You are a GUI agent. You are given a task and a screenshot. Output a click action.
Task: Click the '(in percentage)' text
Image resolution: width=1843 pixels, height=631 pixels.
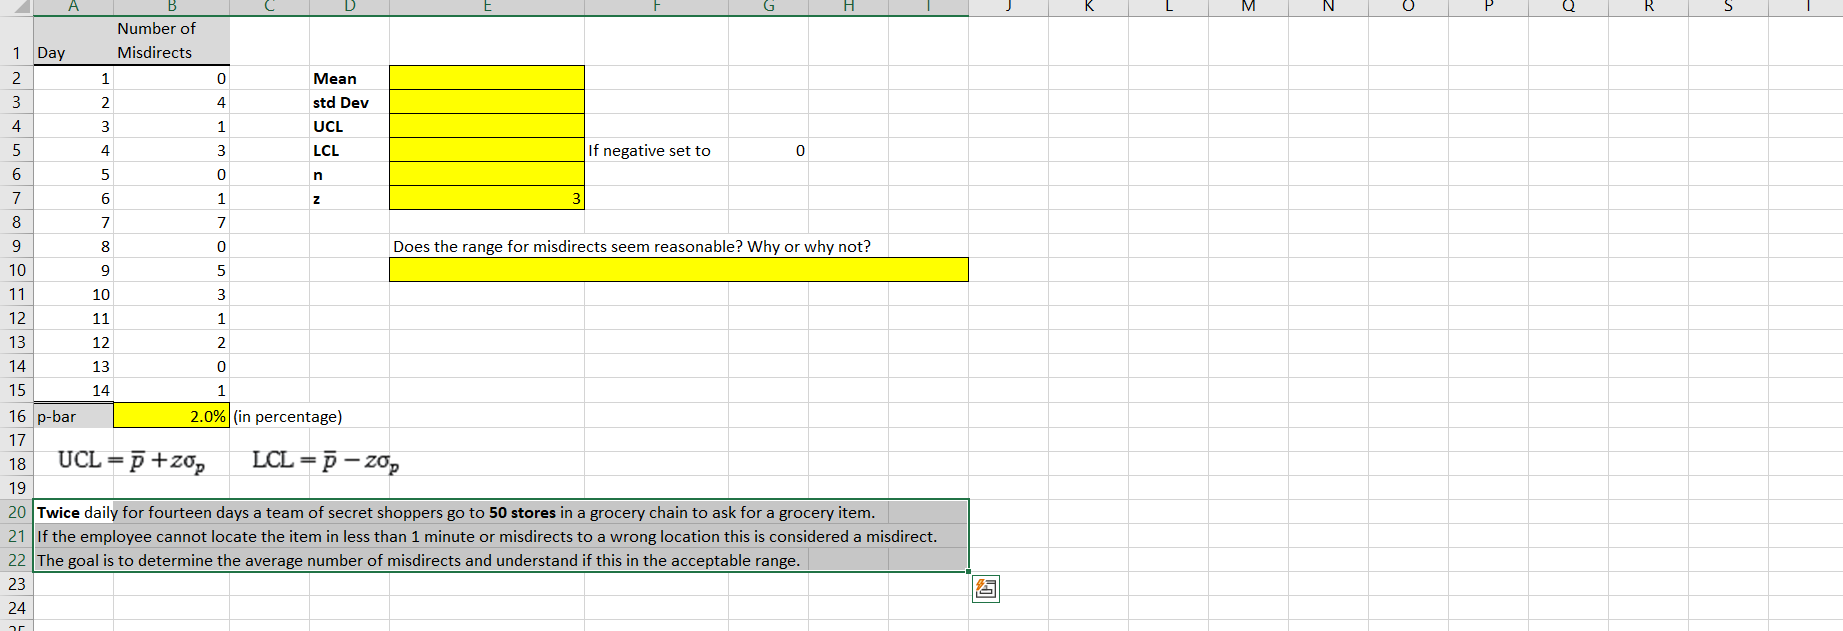pyautogui.click(x=288, y=416)
